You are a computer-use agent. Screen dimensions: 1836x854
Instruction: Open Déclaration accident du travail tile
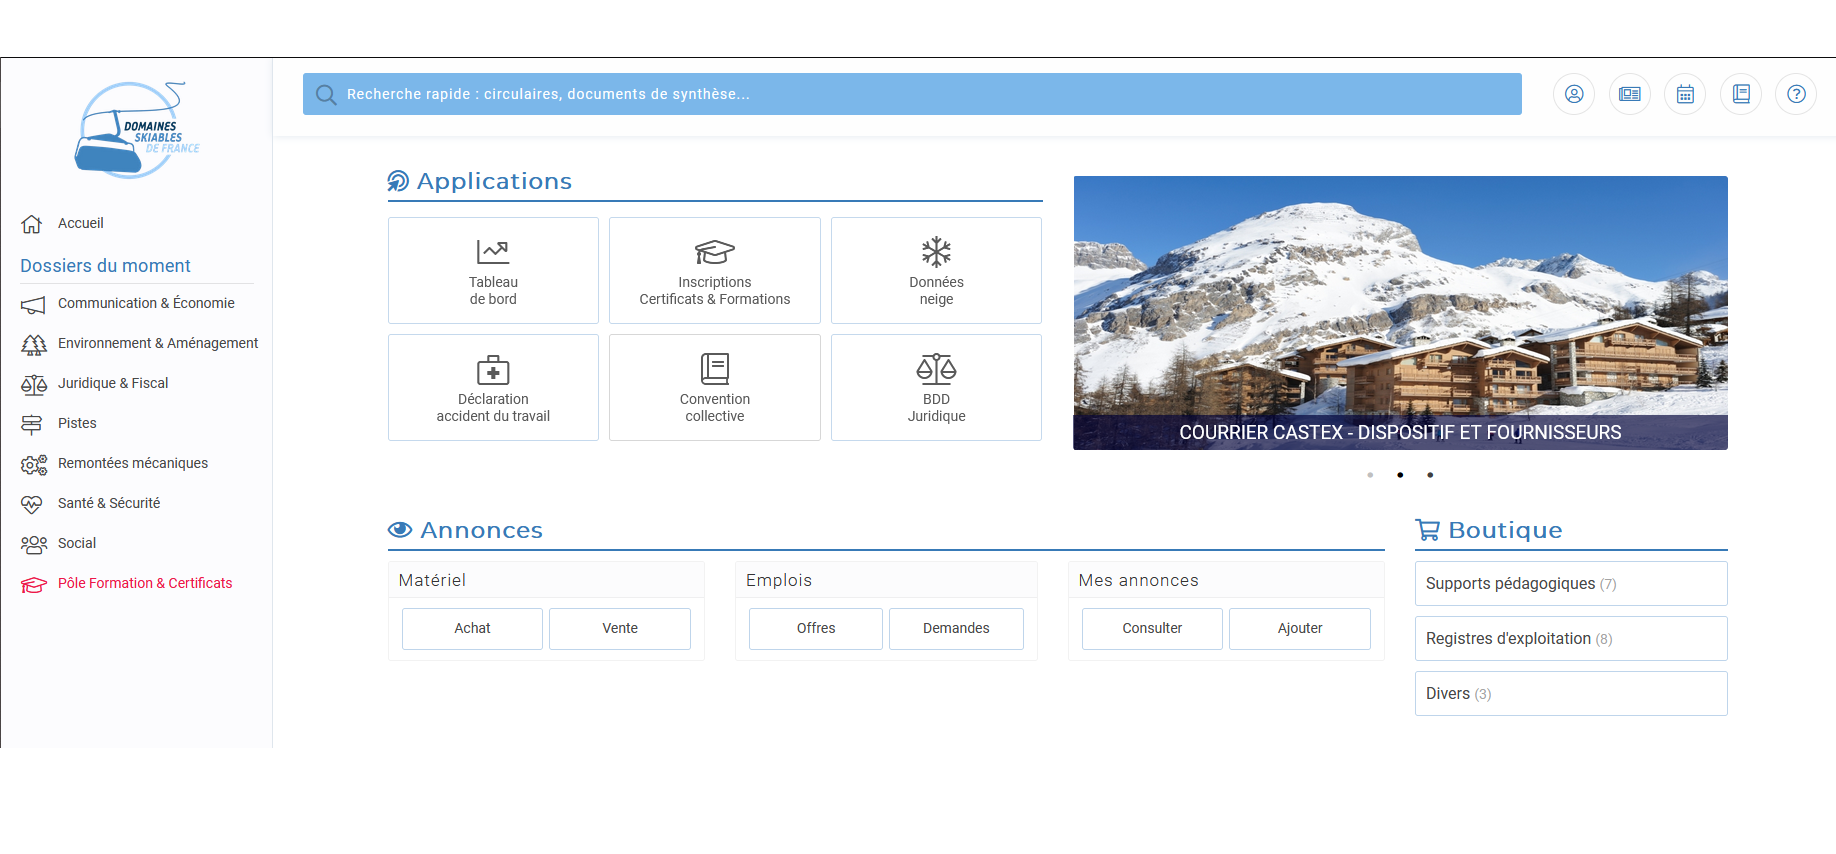493,387
